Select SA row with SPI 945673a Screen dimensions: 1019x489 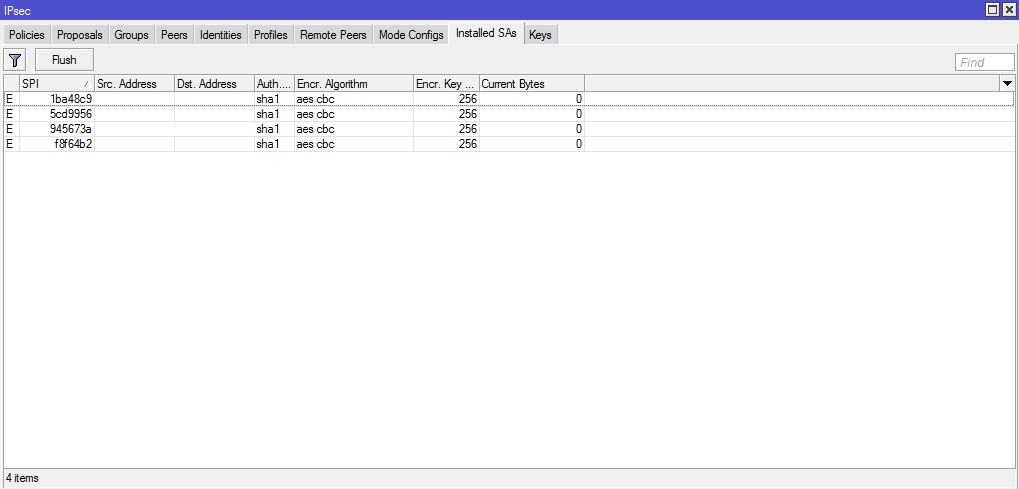(x=508, y=129)
